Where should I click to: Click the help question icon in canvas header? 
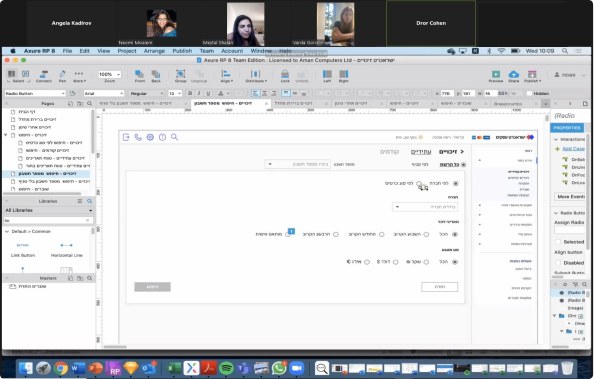tap(162, 137)
